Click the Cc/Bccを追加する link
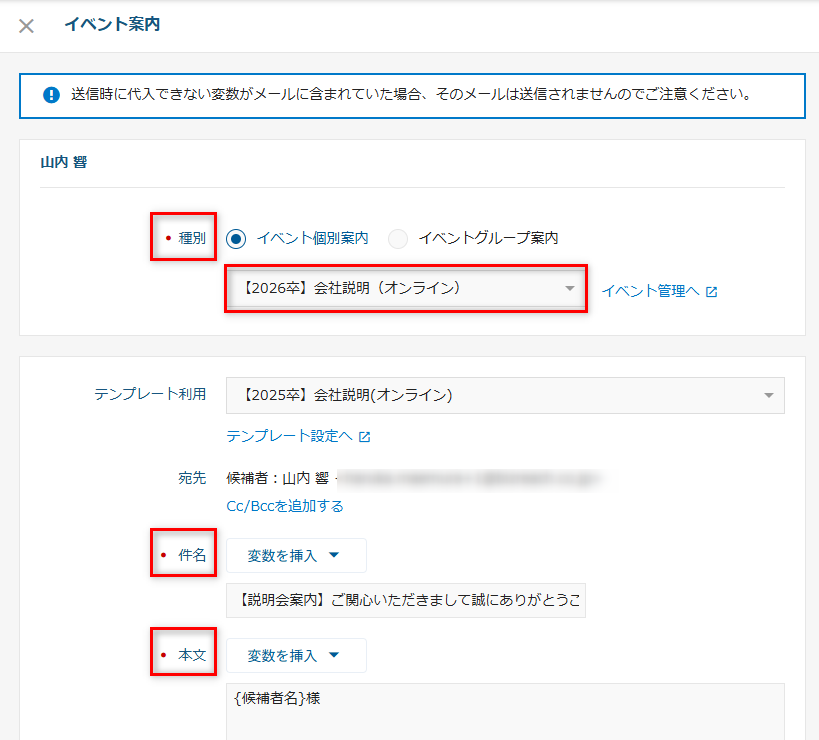Viewport: 819px width, 740px height. point(285,506)
